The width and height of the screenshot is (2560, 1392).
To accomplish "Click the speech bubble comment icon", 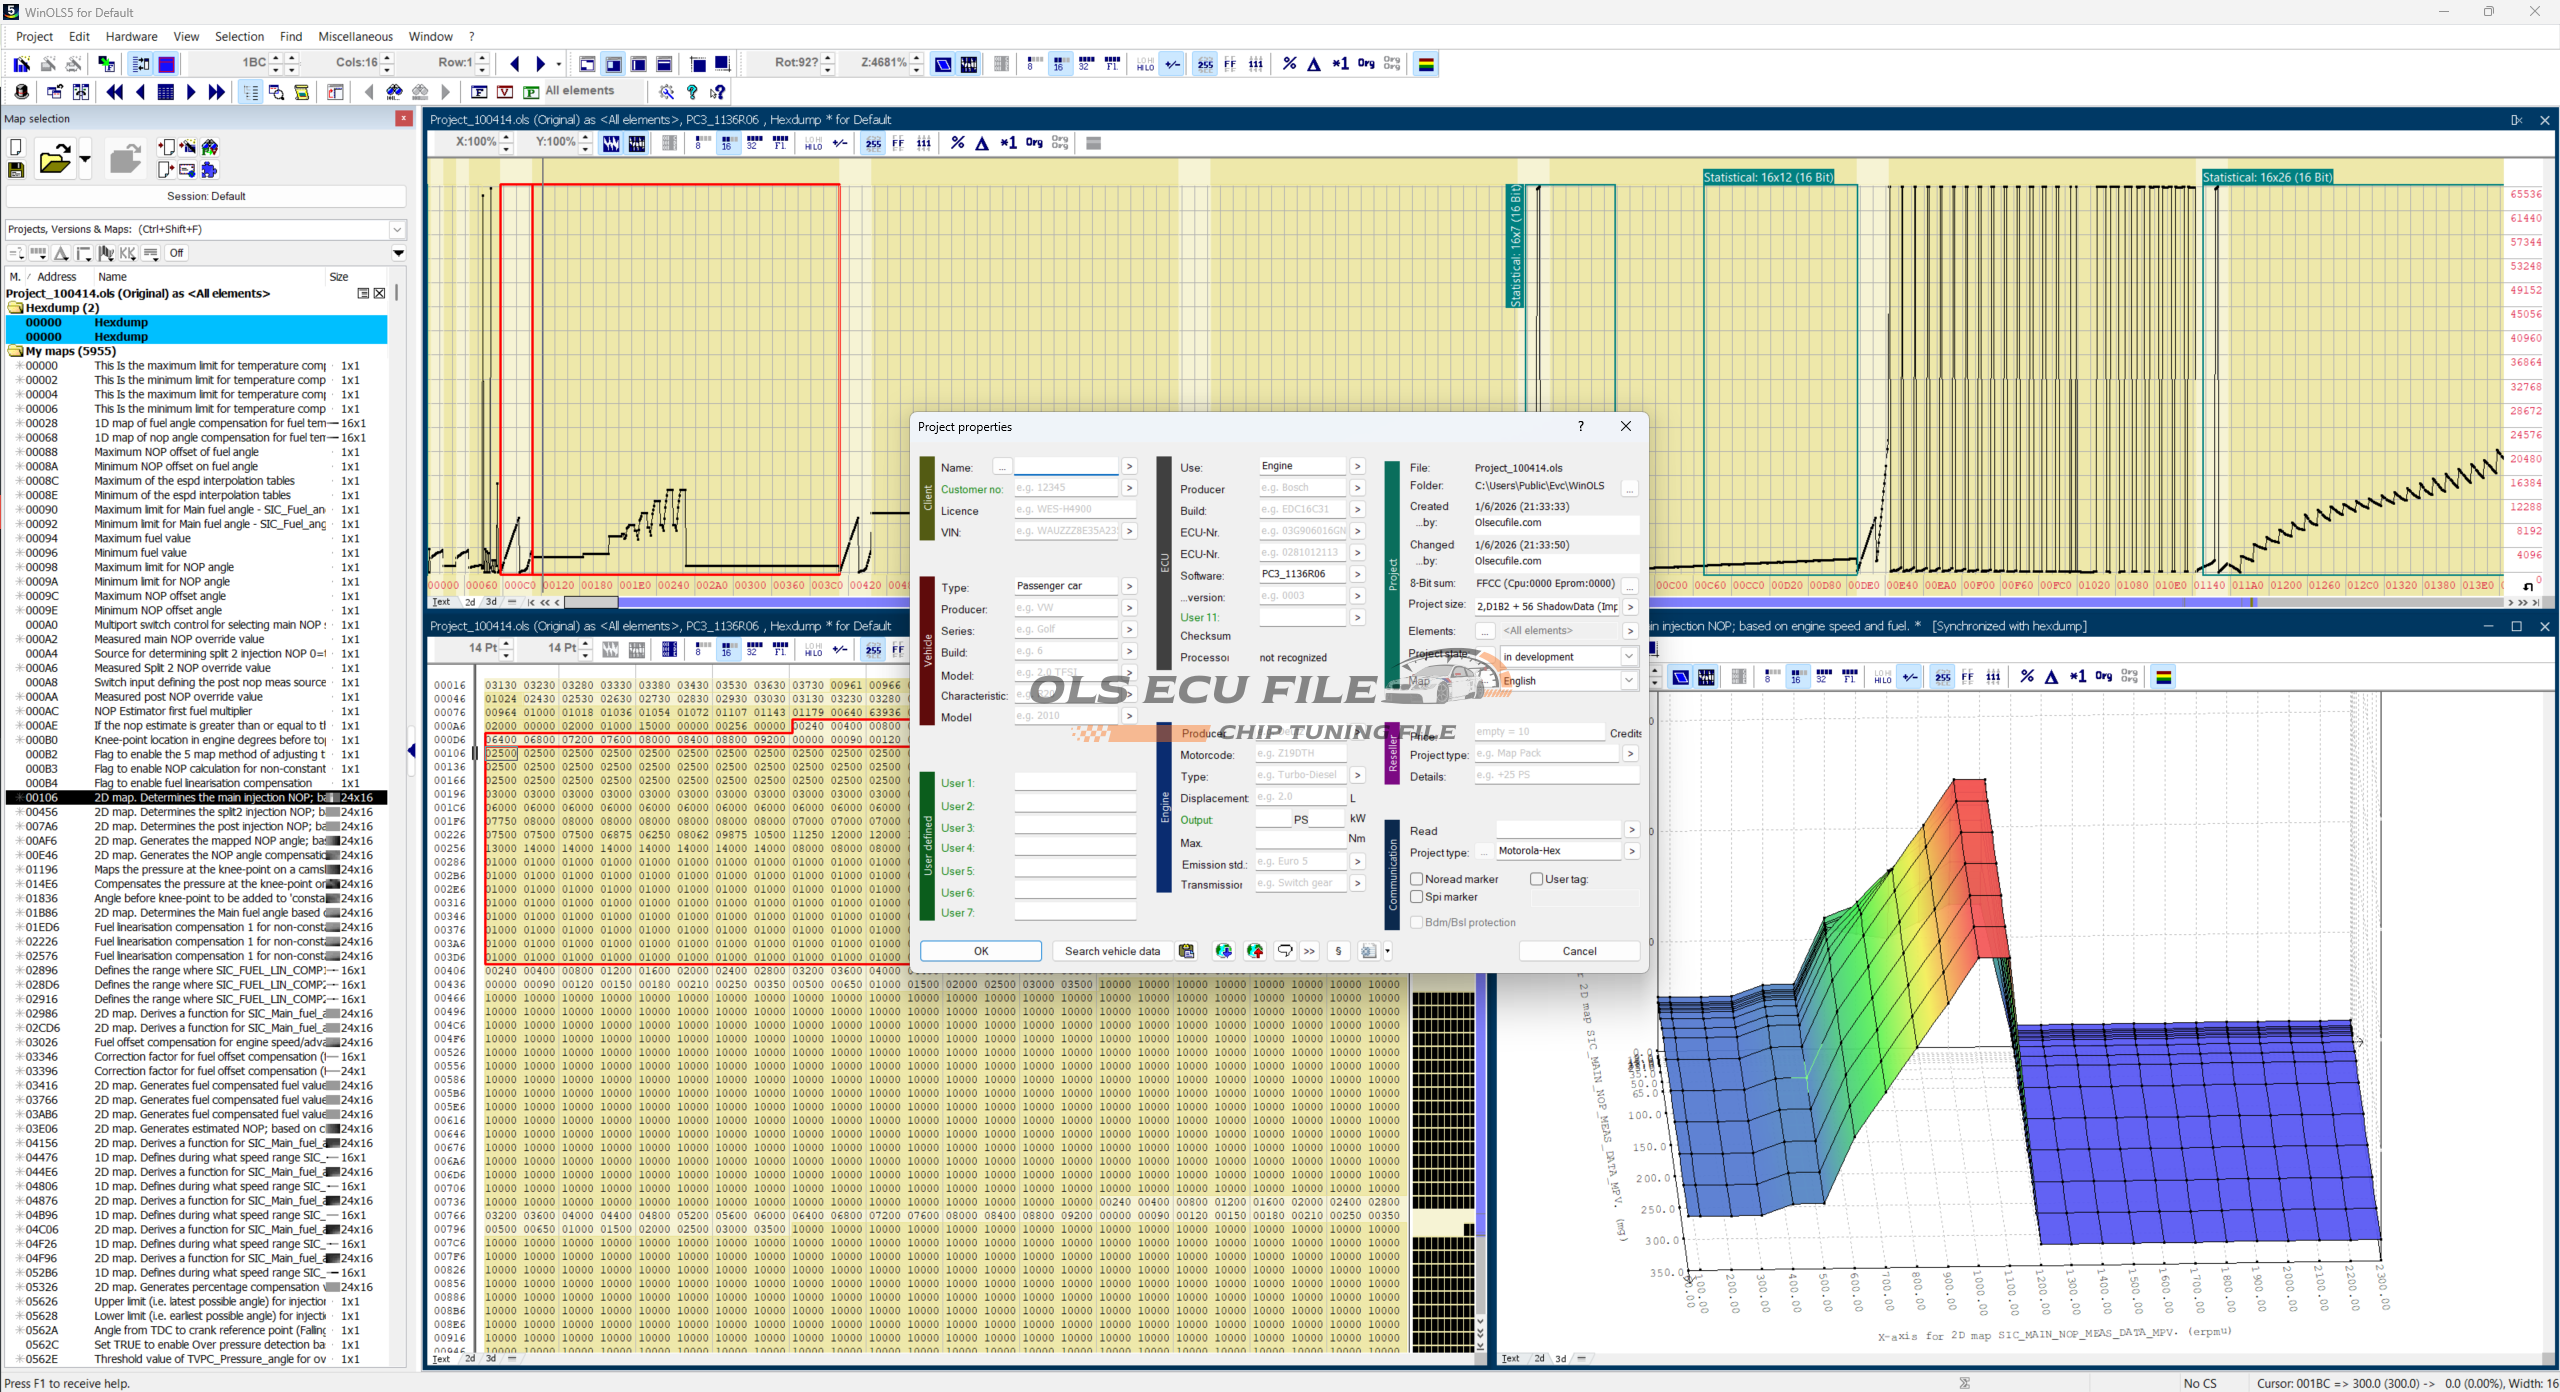I will pos(1285,951).
